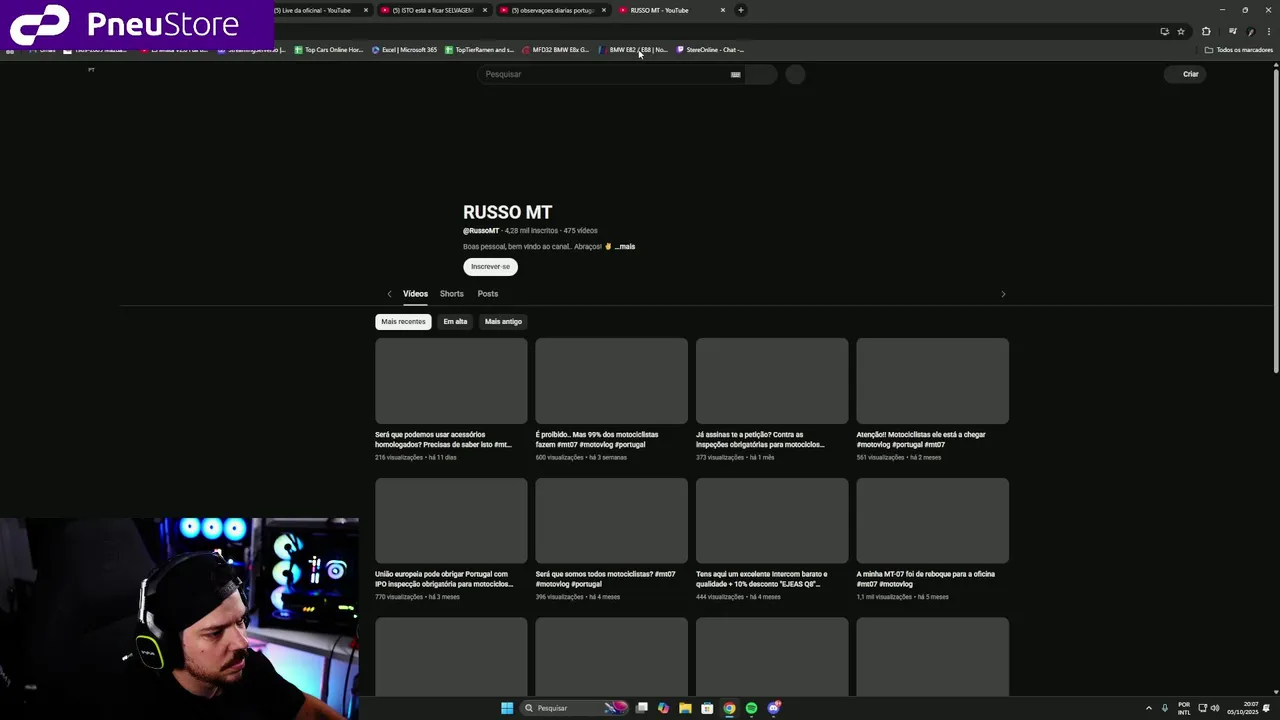The image size is (1280, 720).
Task: Open browser extensions puzzle icon
Action: (x=1205, y=31)
